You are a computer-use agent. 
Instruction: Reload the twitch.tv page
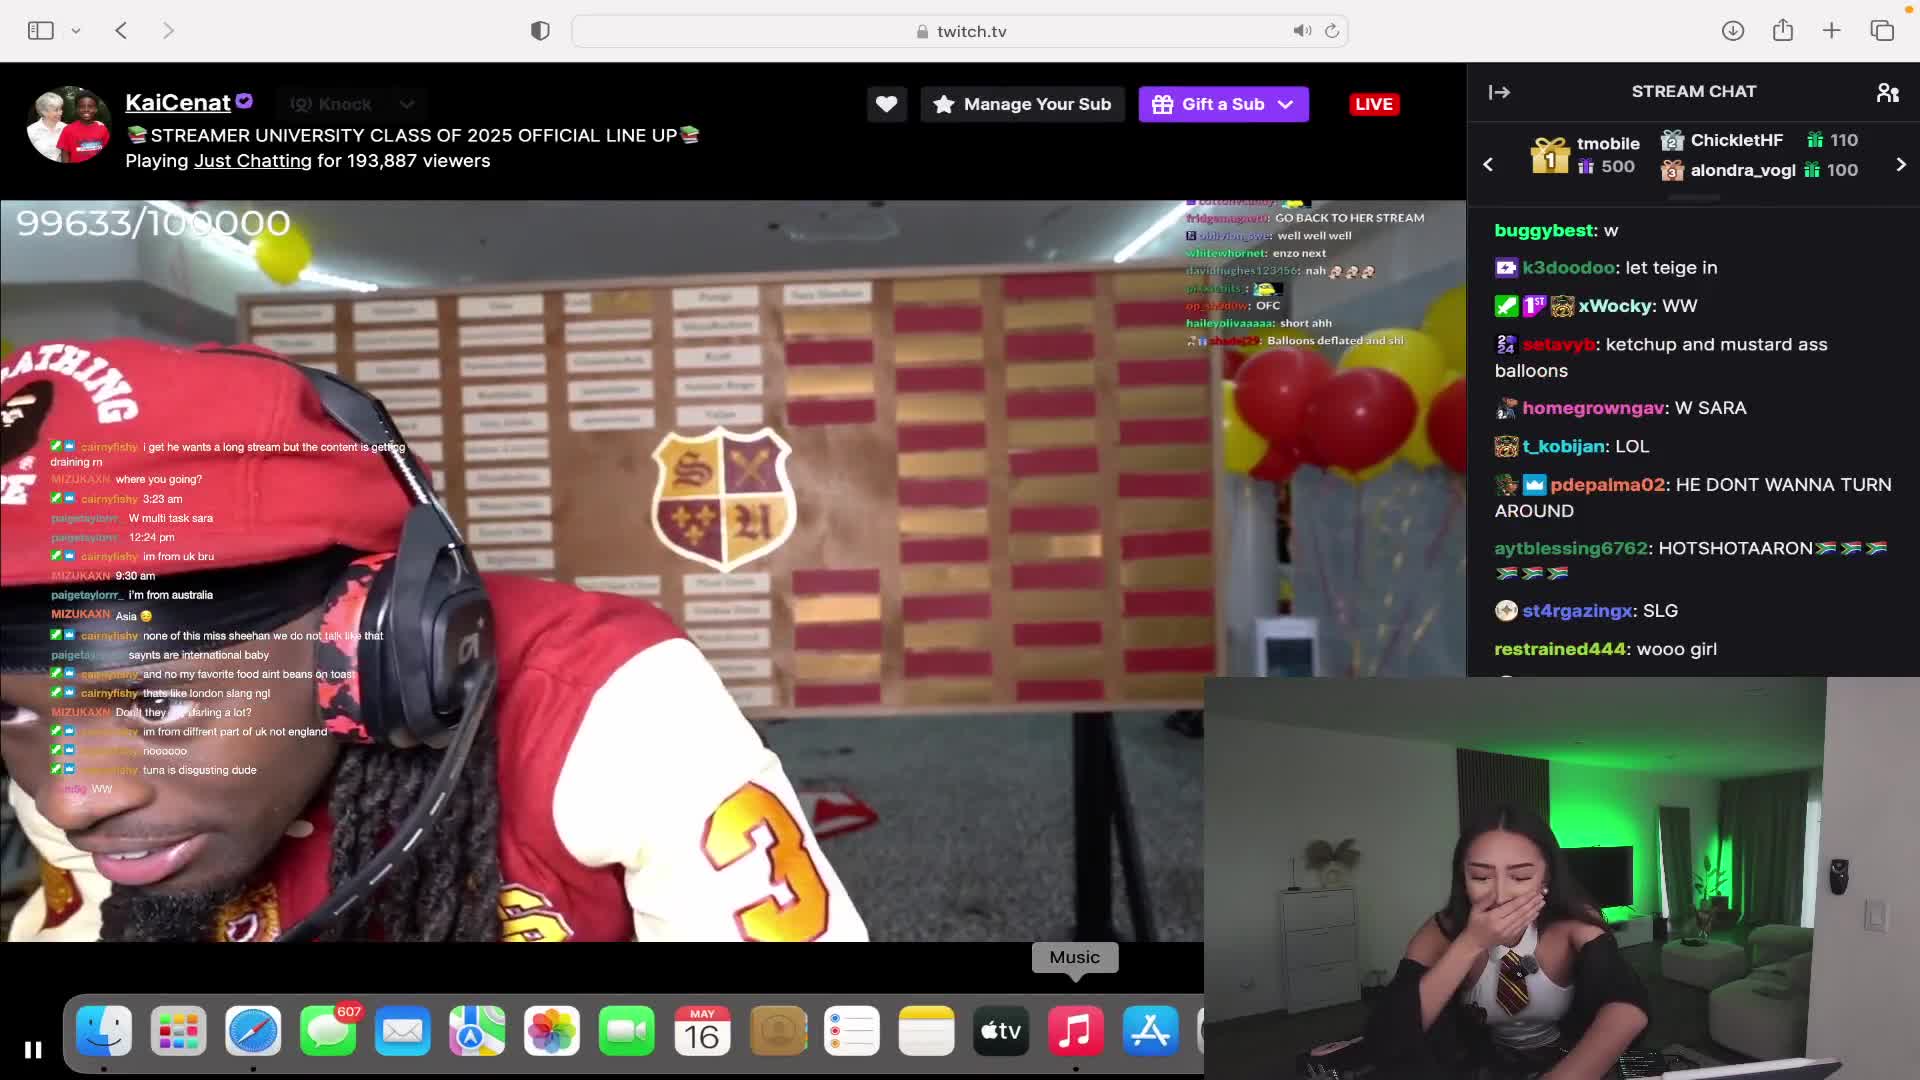pyautogui.click(x=1332, y=31)
